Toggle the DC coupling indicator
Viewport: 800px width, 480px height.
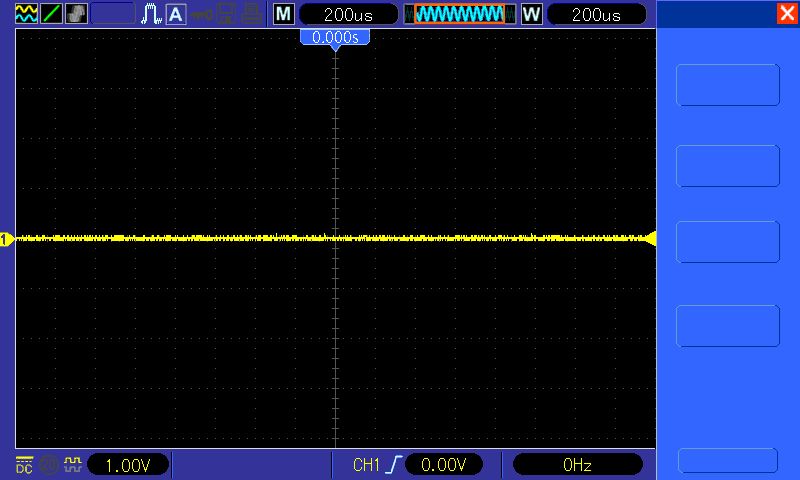24,464
